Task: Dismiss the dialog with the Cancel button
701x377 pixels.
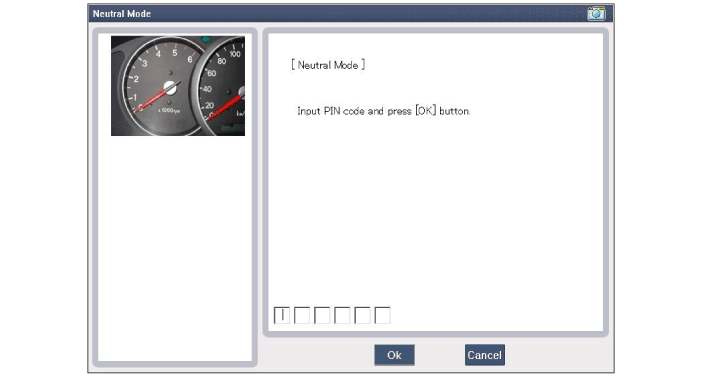Action: tap(485, 355)
